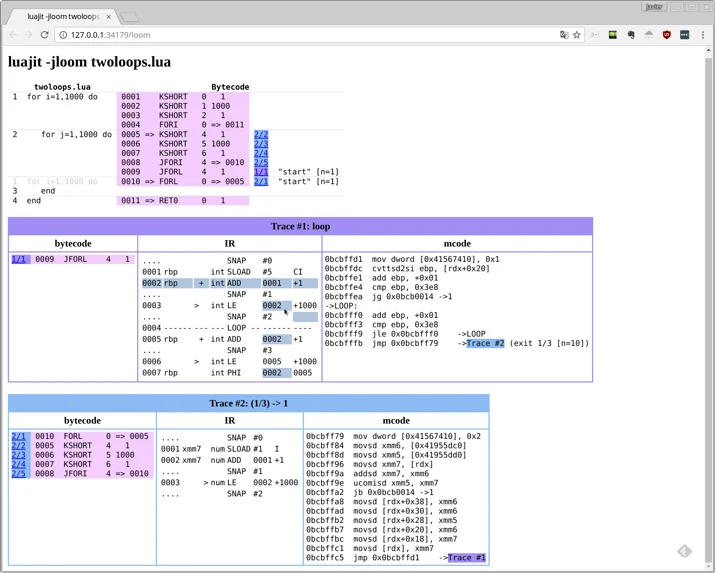Click the '(exit 1/3 [n=10])' annotation
The height and width of the screenshot is (573, 715).
tap(549, 343)
